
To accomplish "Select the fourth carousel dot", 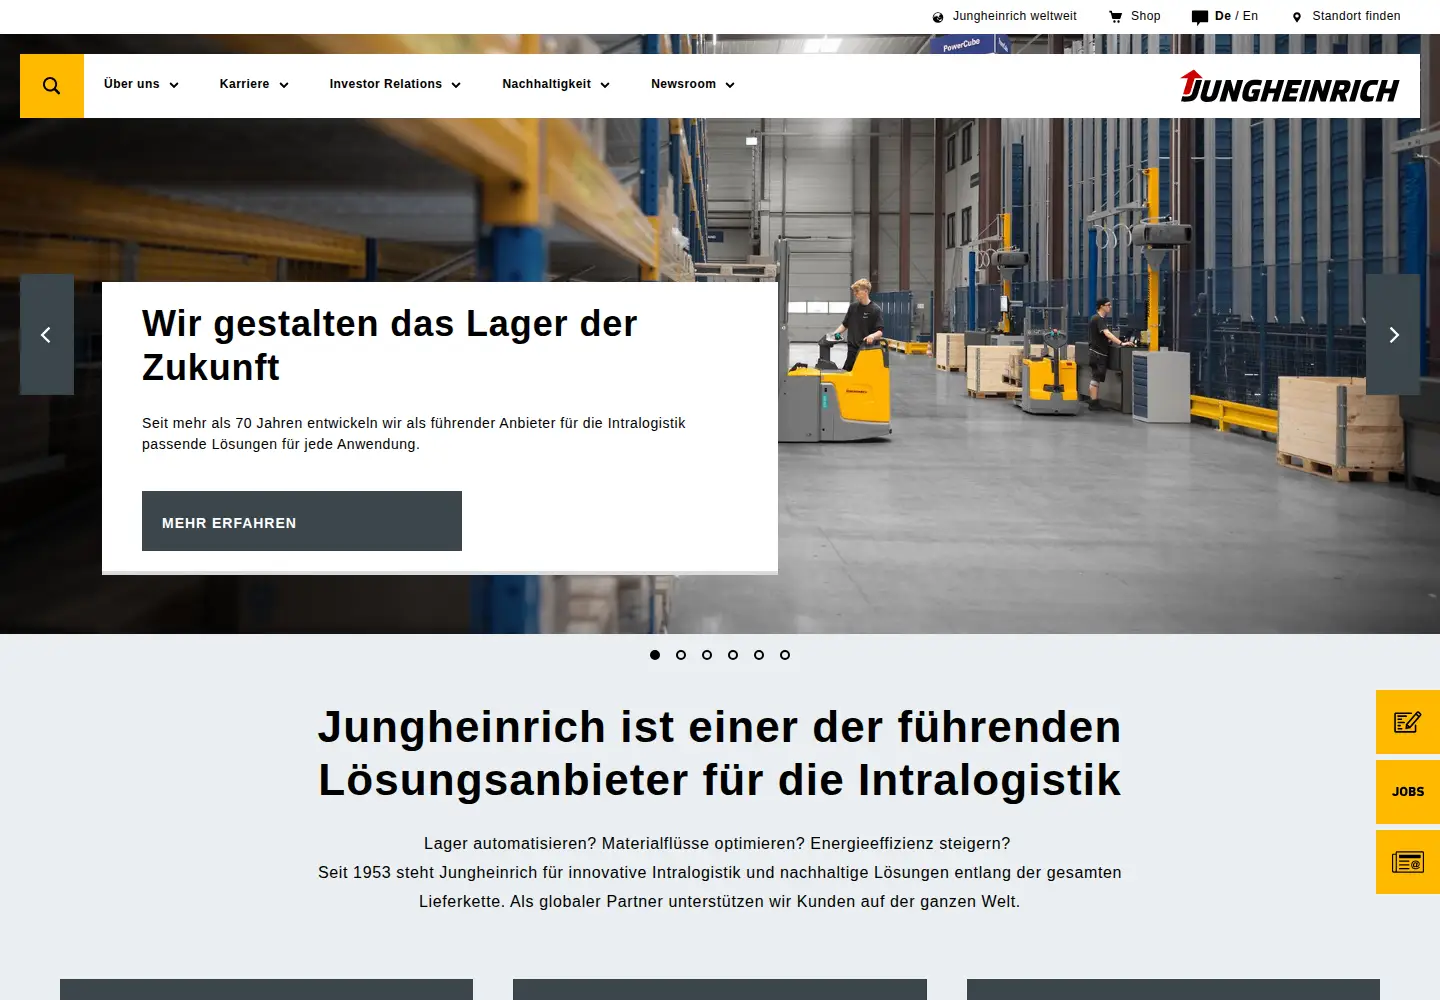I will [x=733, y=655].
